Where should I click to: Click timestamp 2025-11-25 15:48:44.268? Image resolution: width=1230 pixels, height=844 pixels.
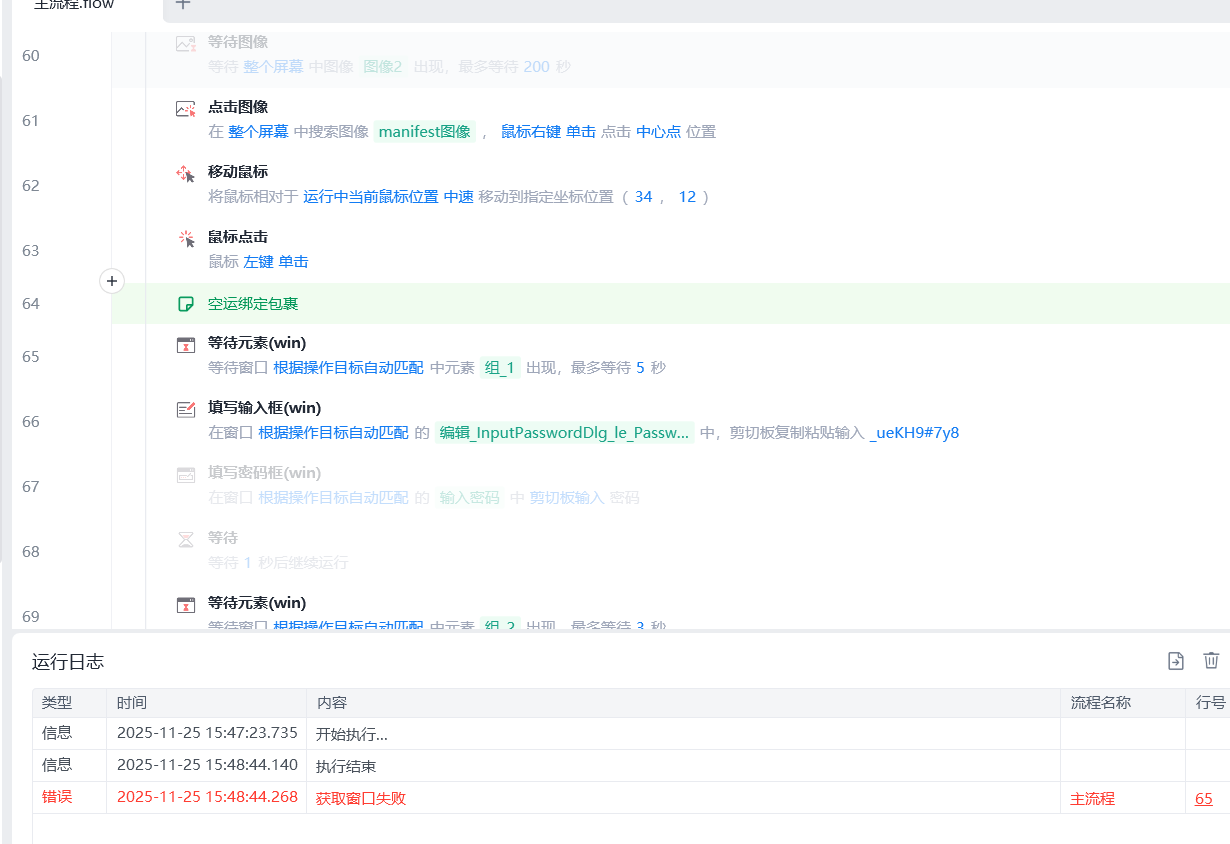207,797
